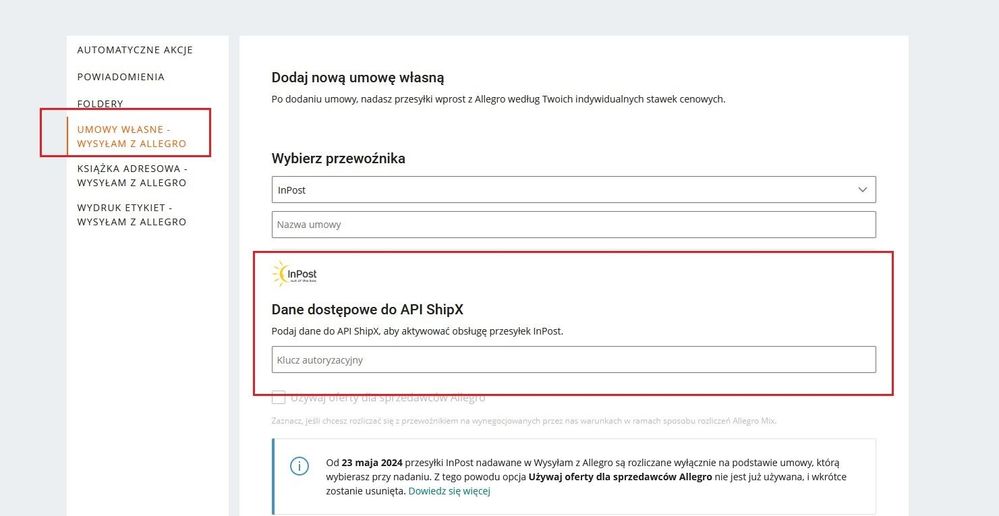
Task: Click into the Klucz autoryzacyjny field
Action: pyautogui.click(x=573, y=359)
